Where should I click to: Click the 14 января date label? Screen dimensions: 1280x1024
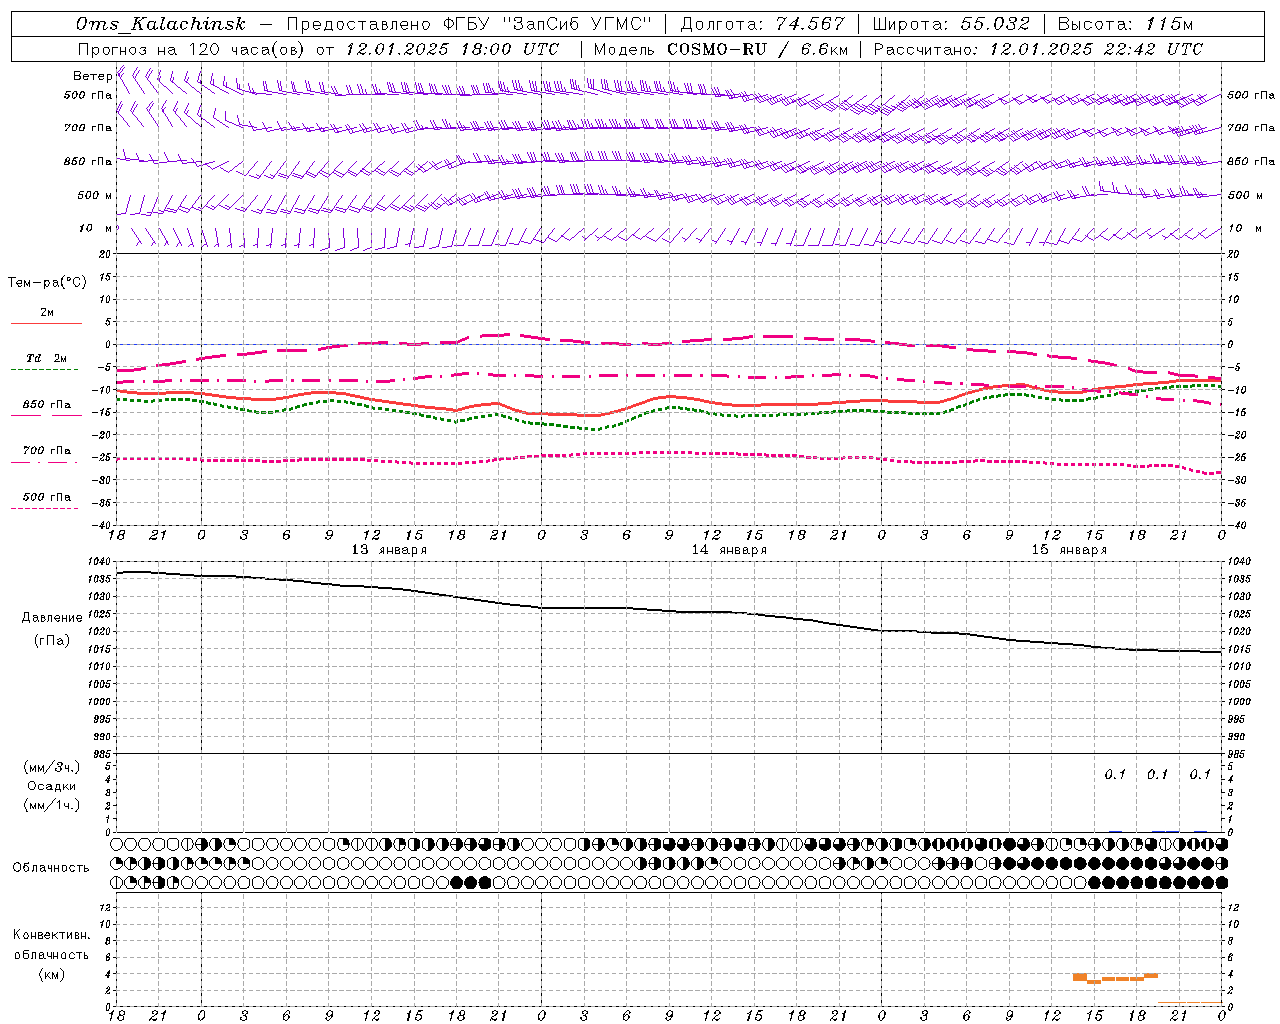pos(729,550)
